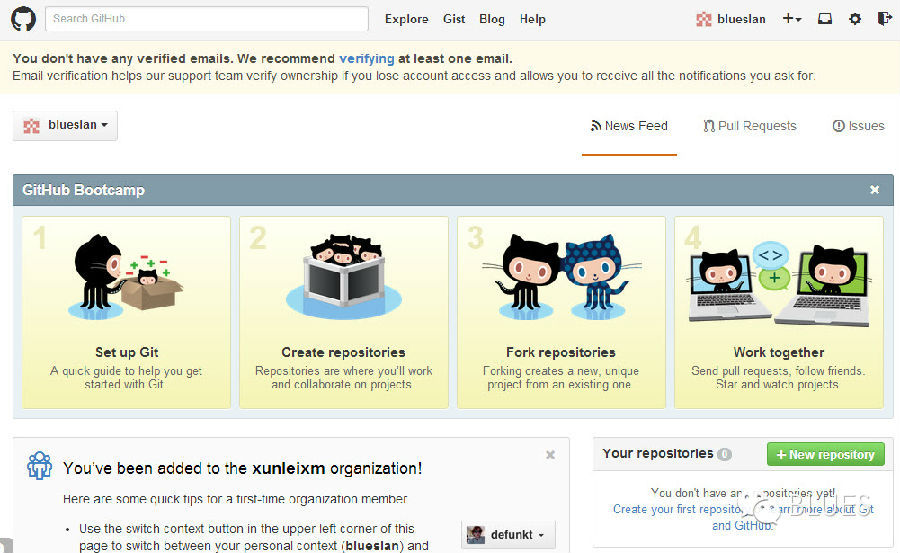Dismiss the xunleixm organization notice
This screenshot has width=900, height=553.
point(550,455)
